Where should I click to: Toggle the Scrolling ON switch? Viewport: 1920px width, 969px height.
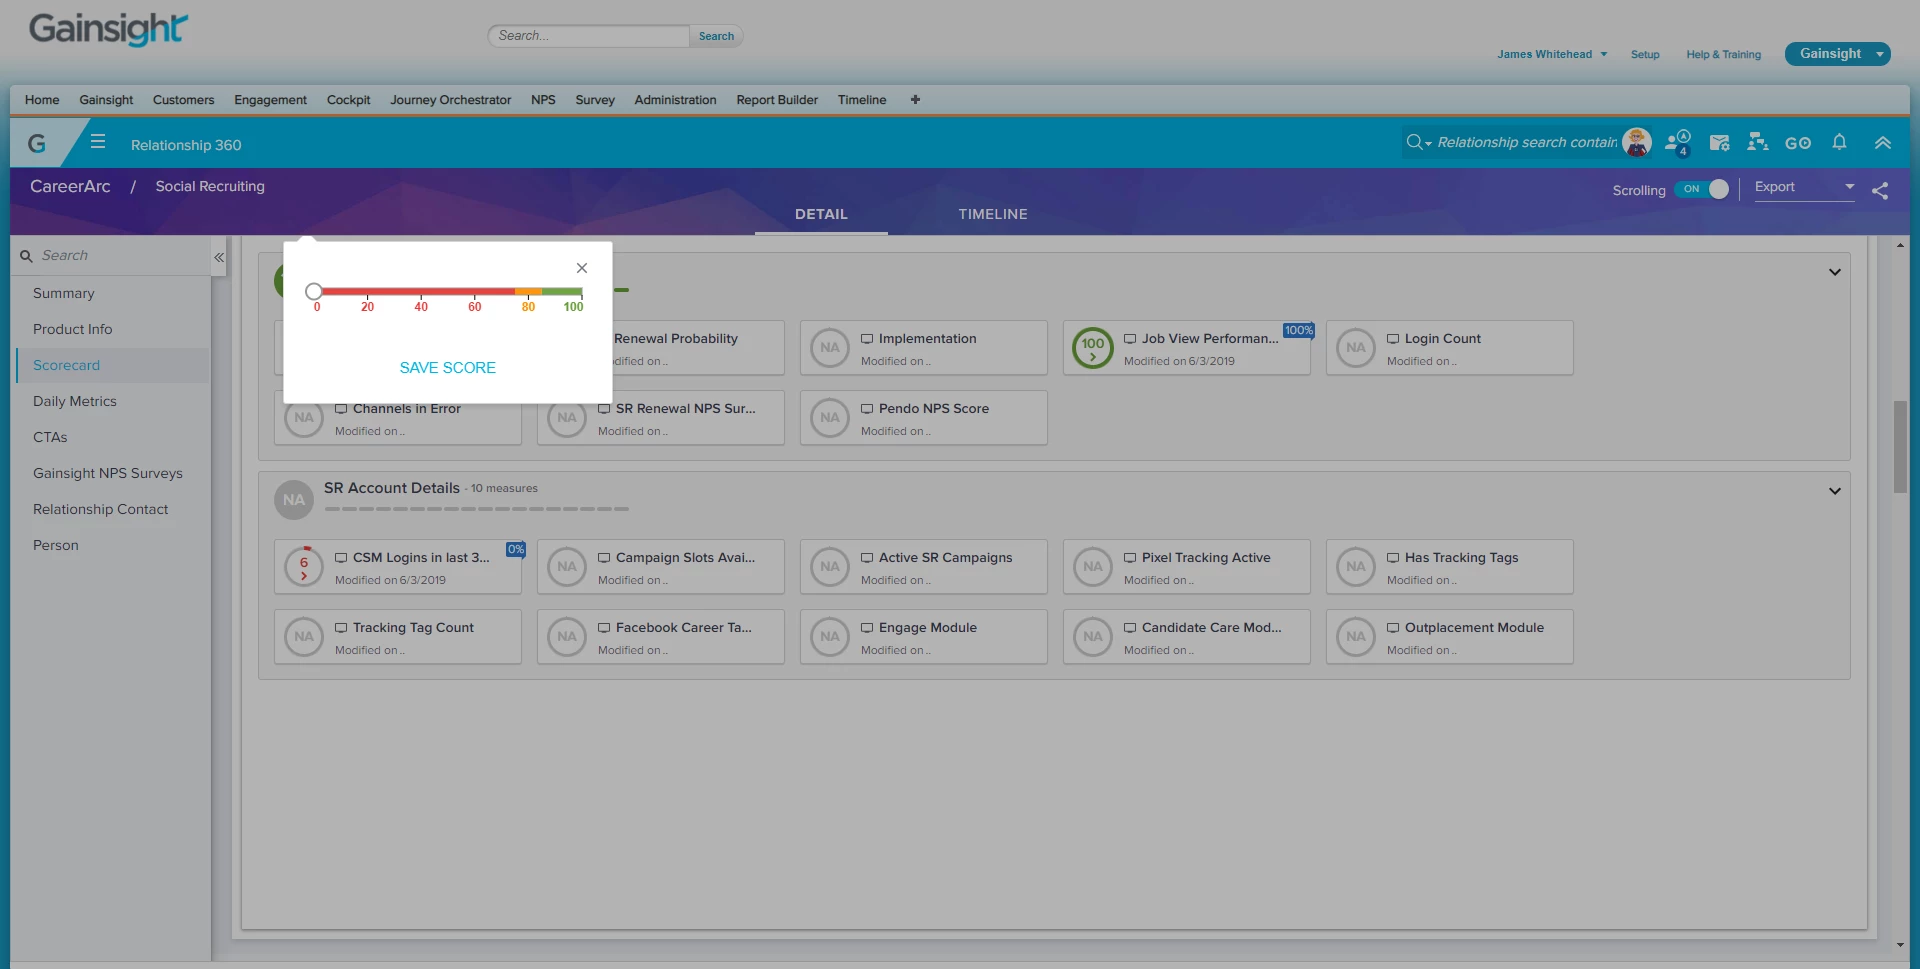1703,189
